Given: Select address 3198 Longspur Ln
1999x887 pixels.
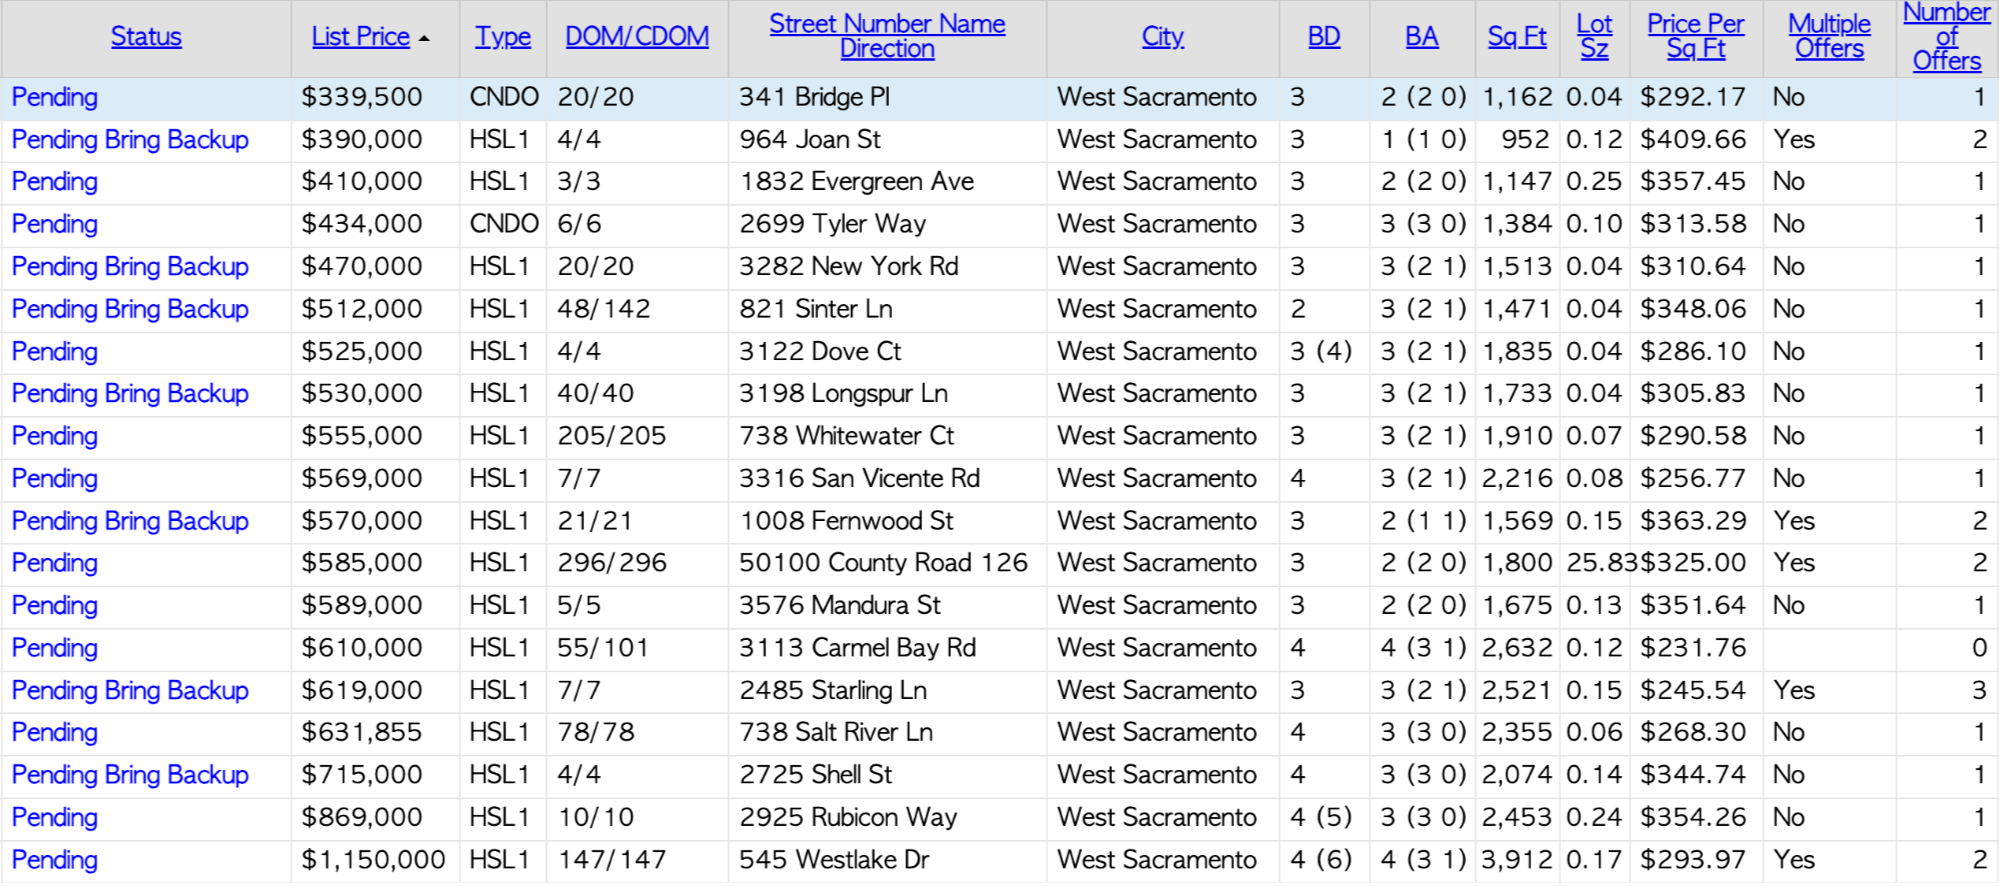Looking at the screenshot, I should point(844,393).
